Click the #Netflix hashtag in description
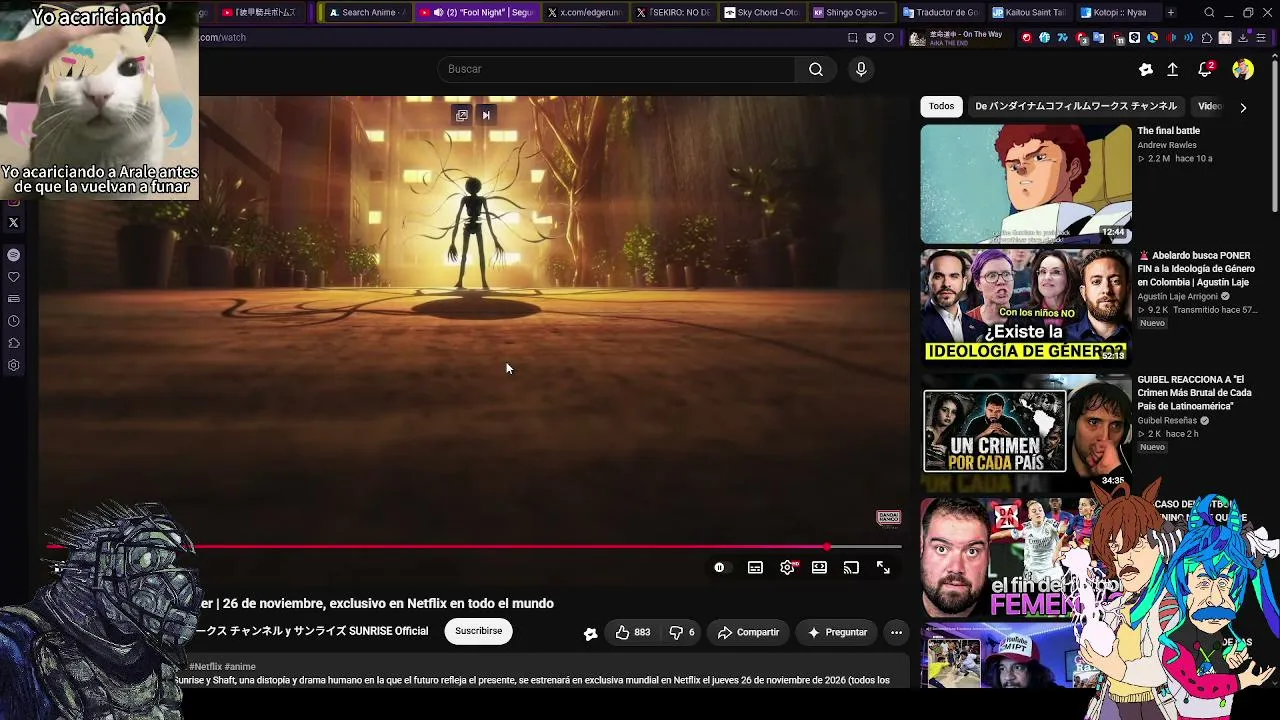Image resolution: width=1280 pixels, height=720 pixels. click(x=205, y=667)
